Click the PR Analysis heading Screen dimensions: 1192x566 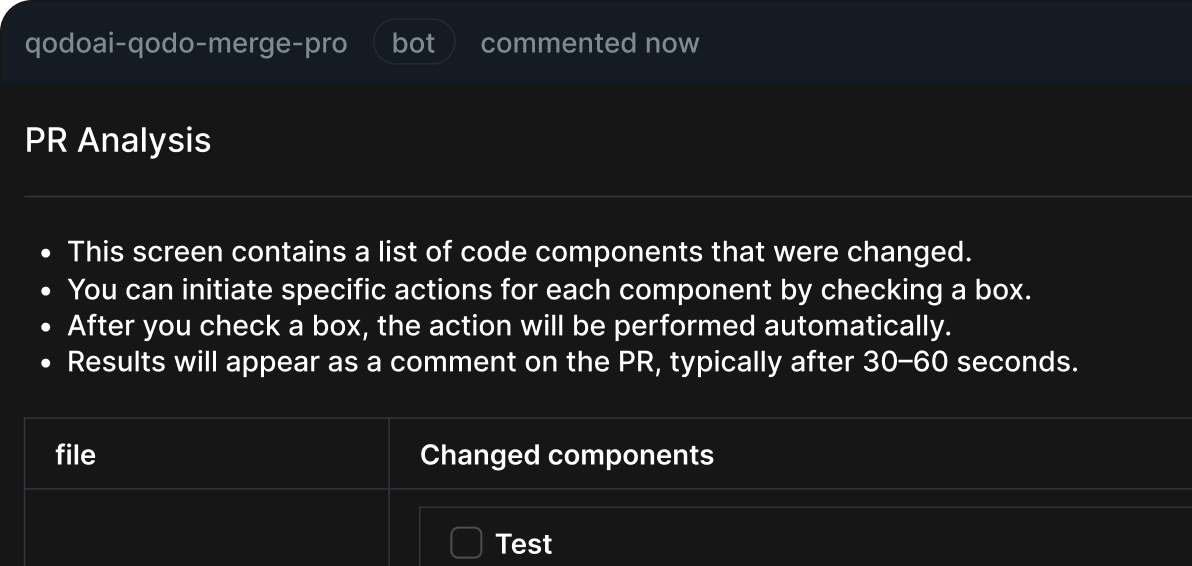point(118,141)
